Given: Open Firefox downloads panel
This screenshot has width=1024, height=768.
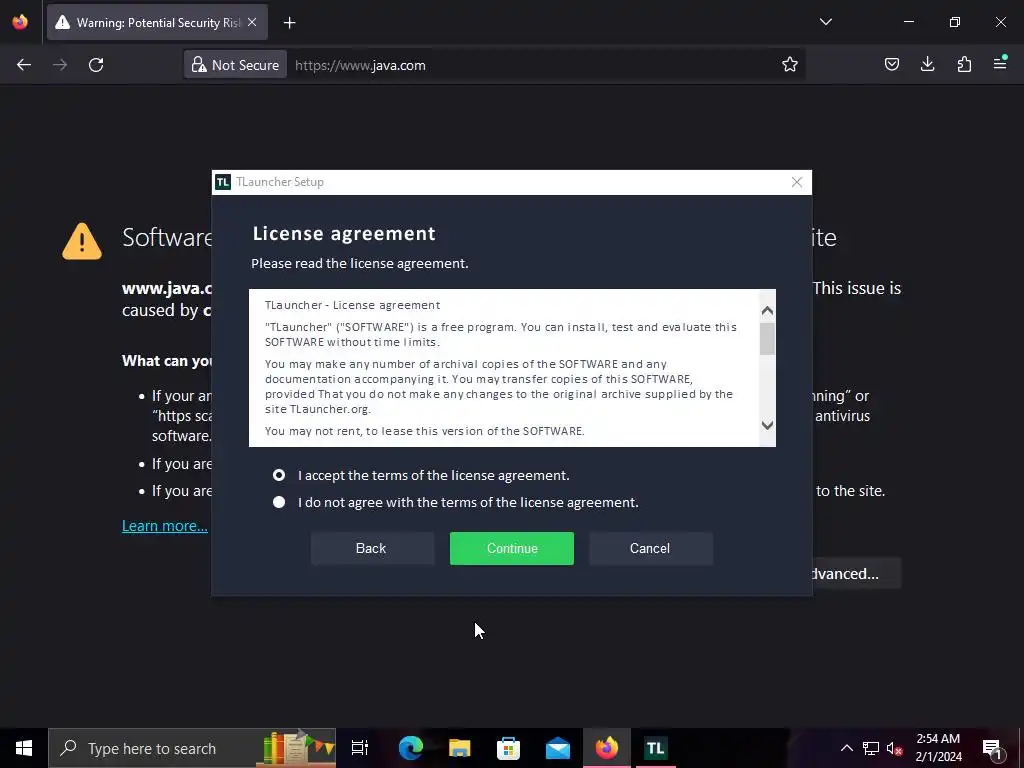Looking at the screenshot, I should coord(927,64).
